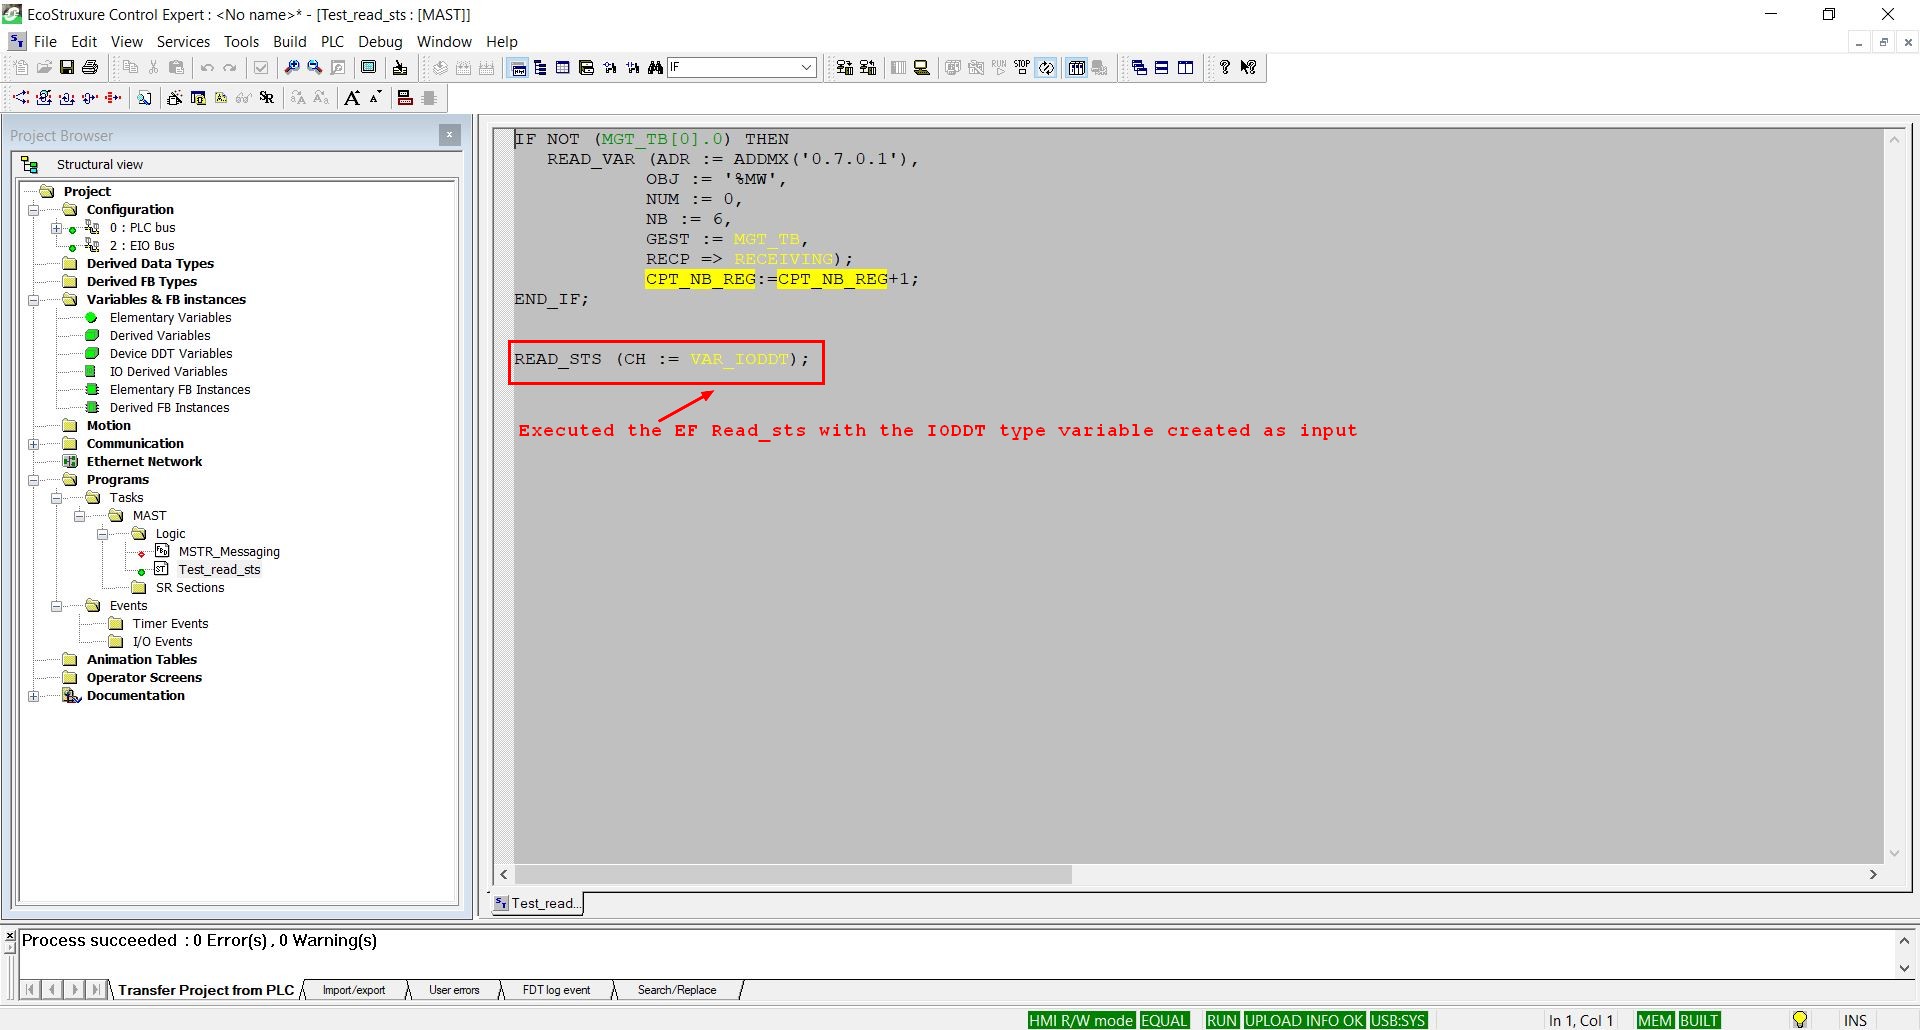This screenshot has height=1030, width=1920.
Task: Collapse the MAST task node
Action: tap(79, 516)
